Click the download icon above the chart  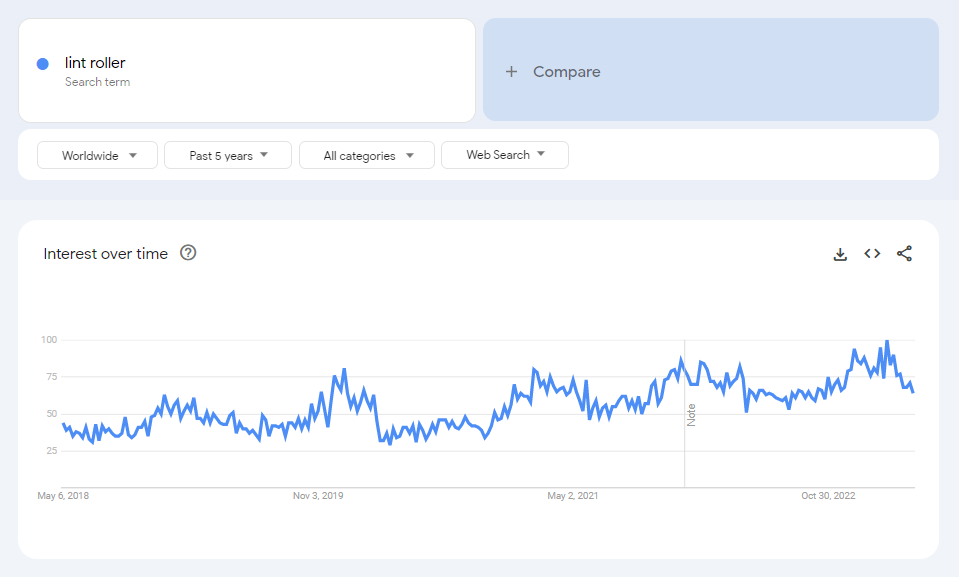[x=840, y=253]
